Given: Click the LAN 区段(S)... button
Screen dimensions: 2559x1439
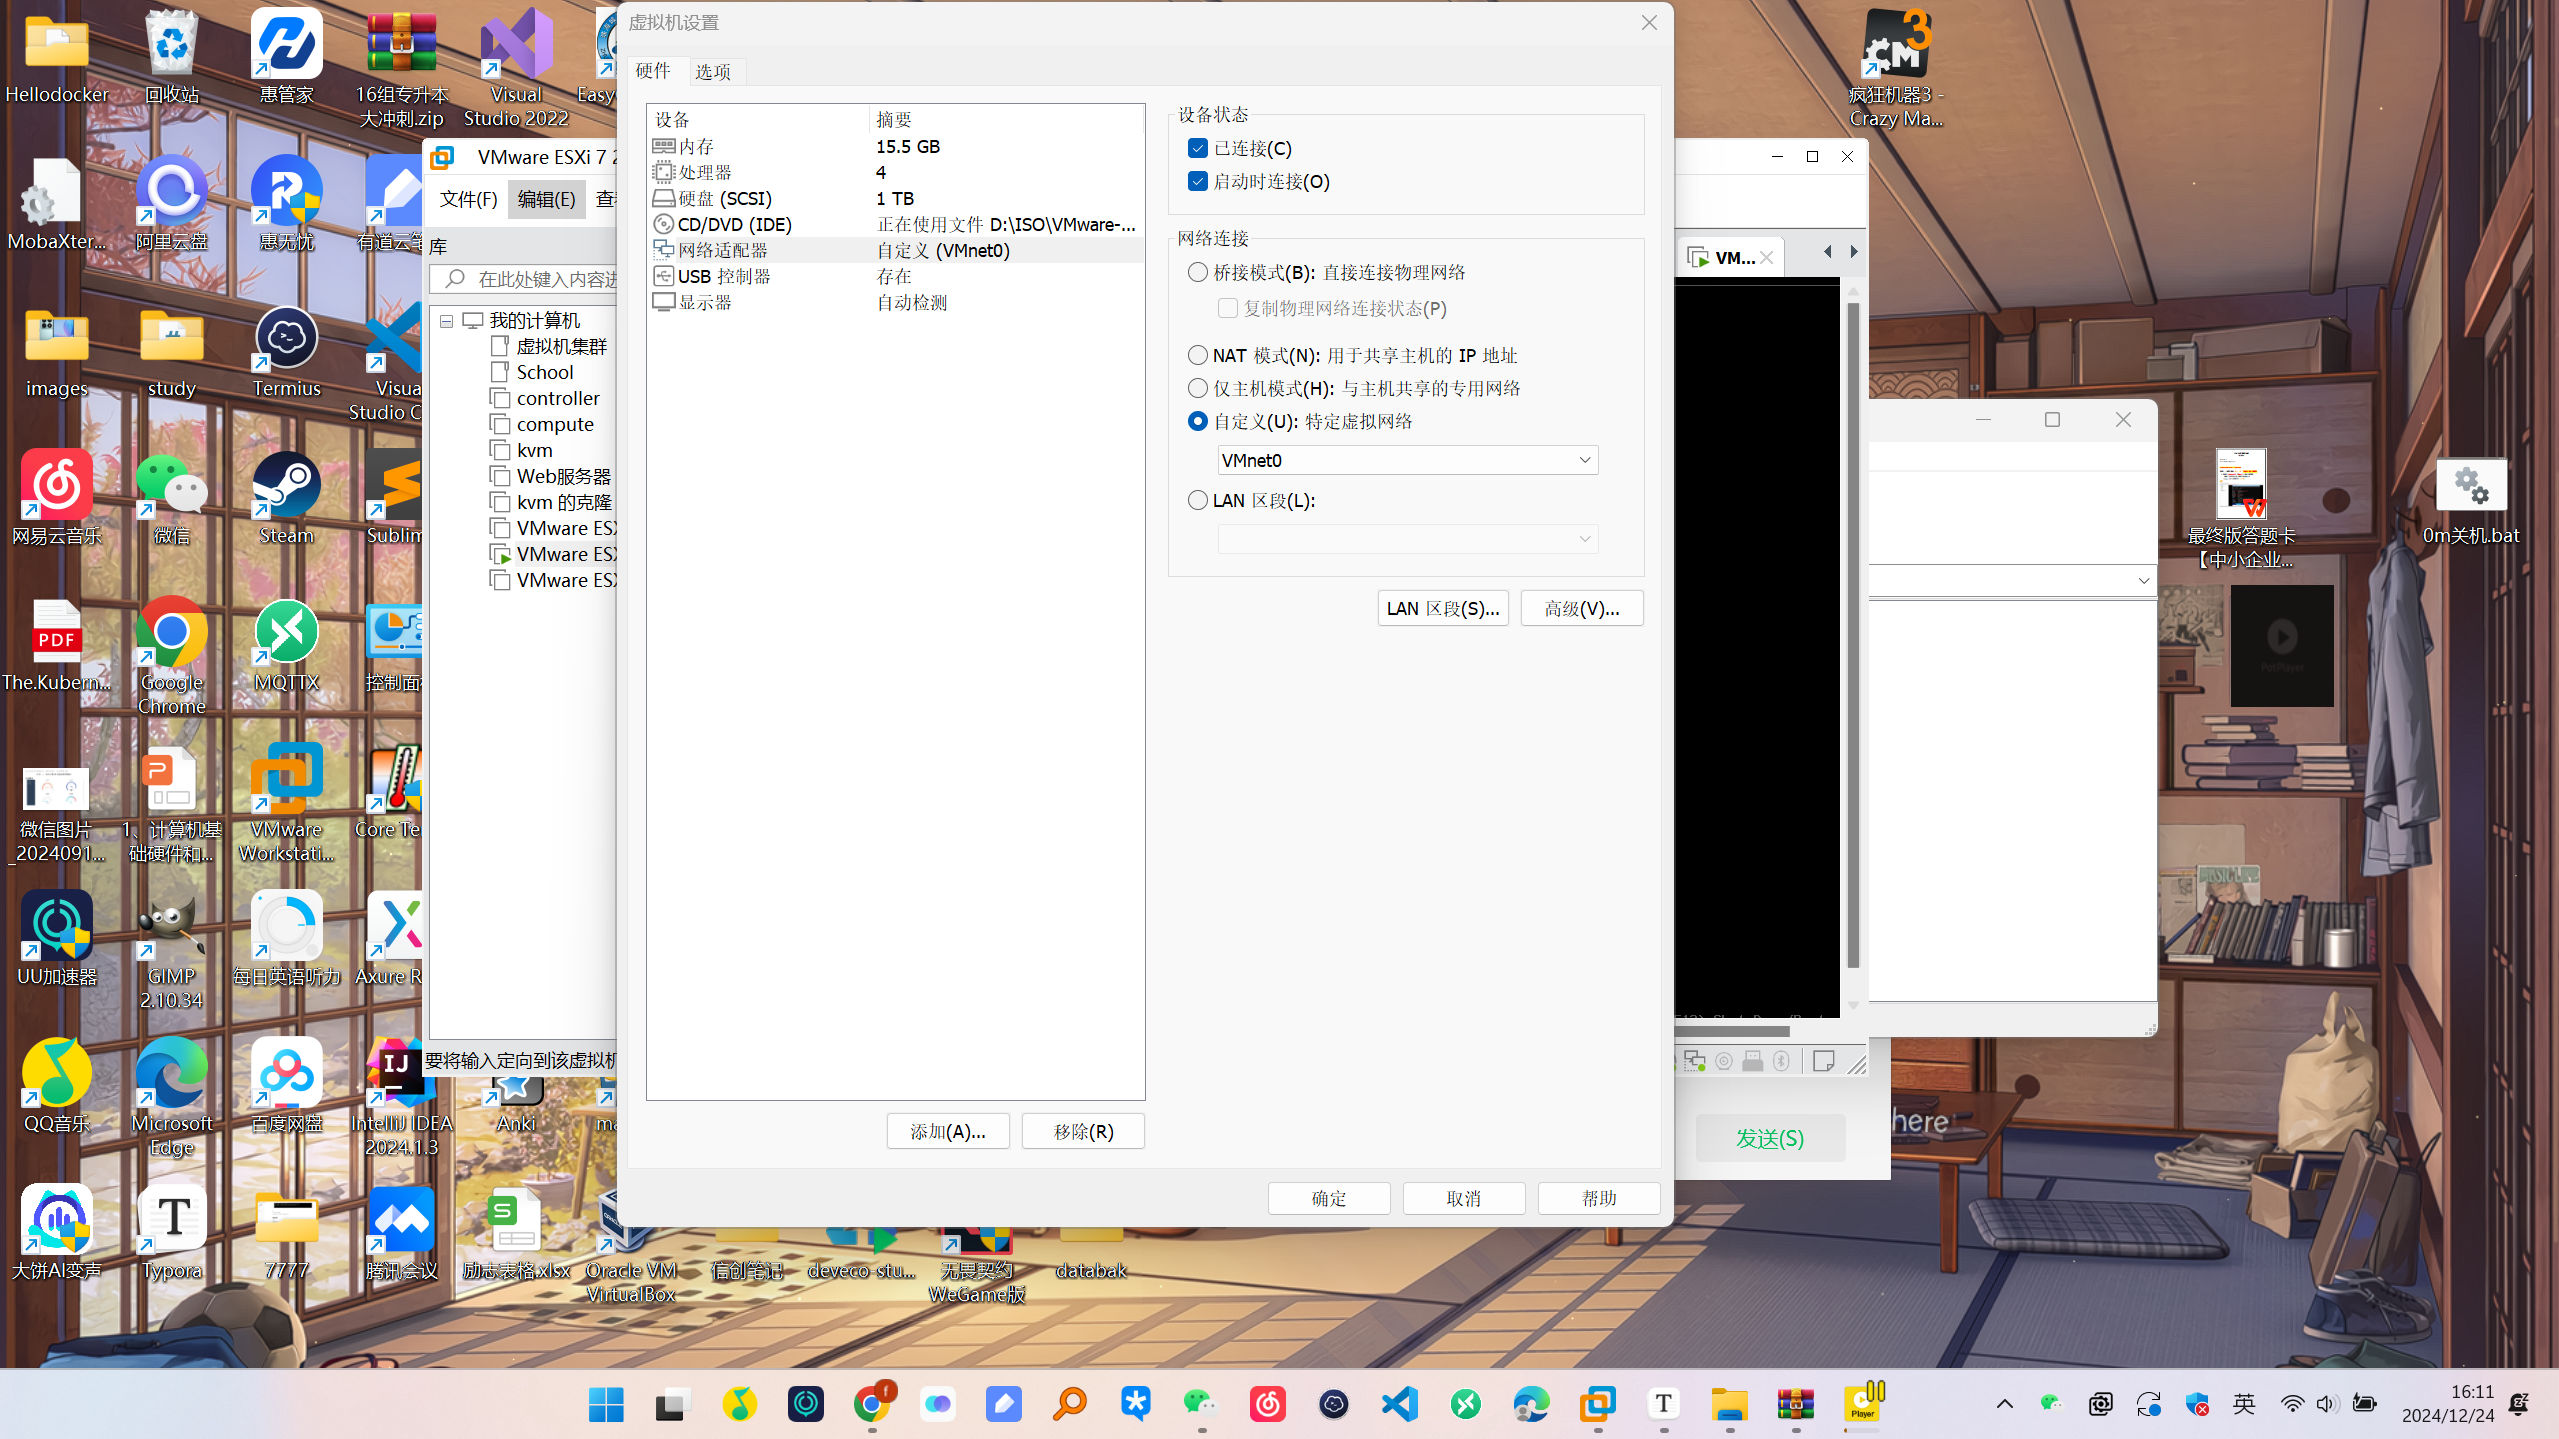Looking at the screenshot, I should pyautogui.click(x=1442, y=608).
